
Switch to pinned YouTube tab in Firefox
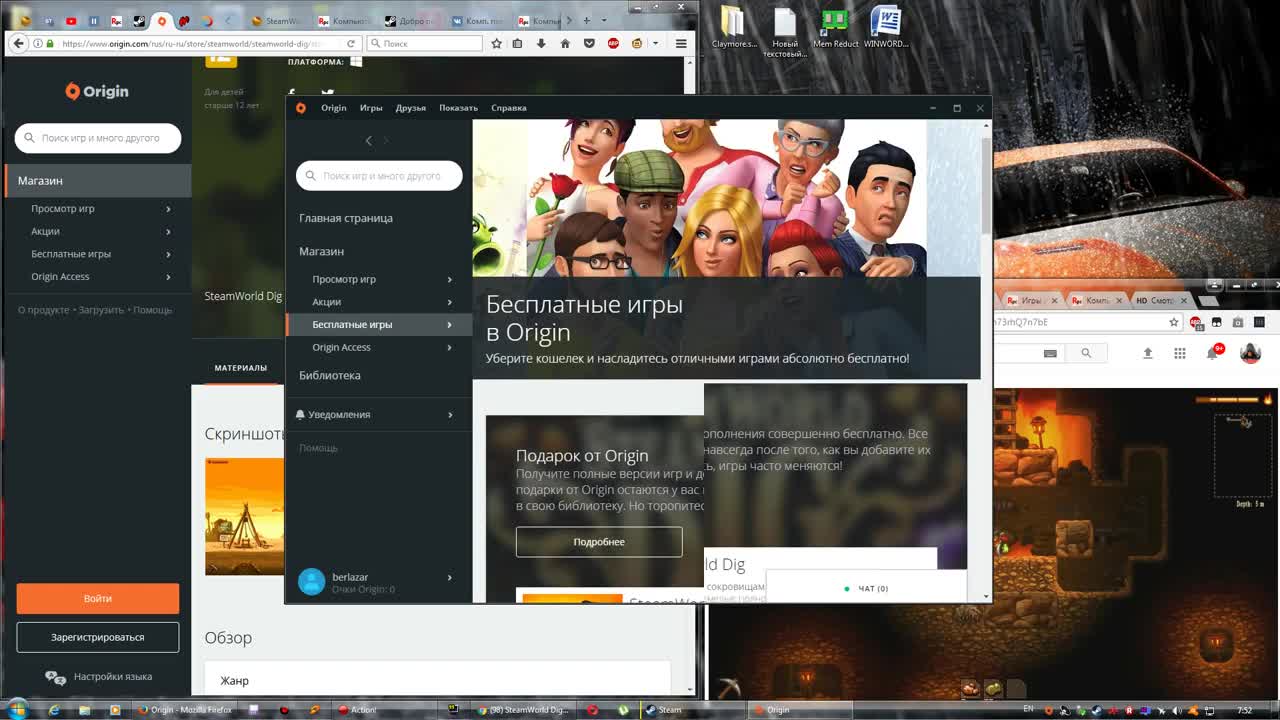(71, 21)
